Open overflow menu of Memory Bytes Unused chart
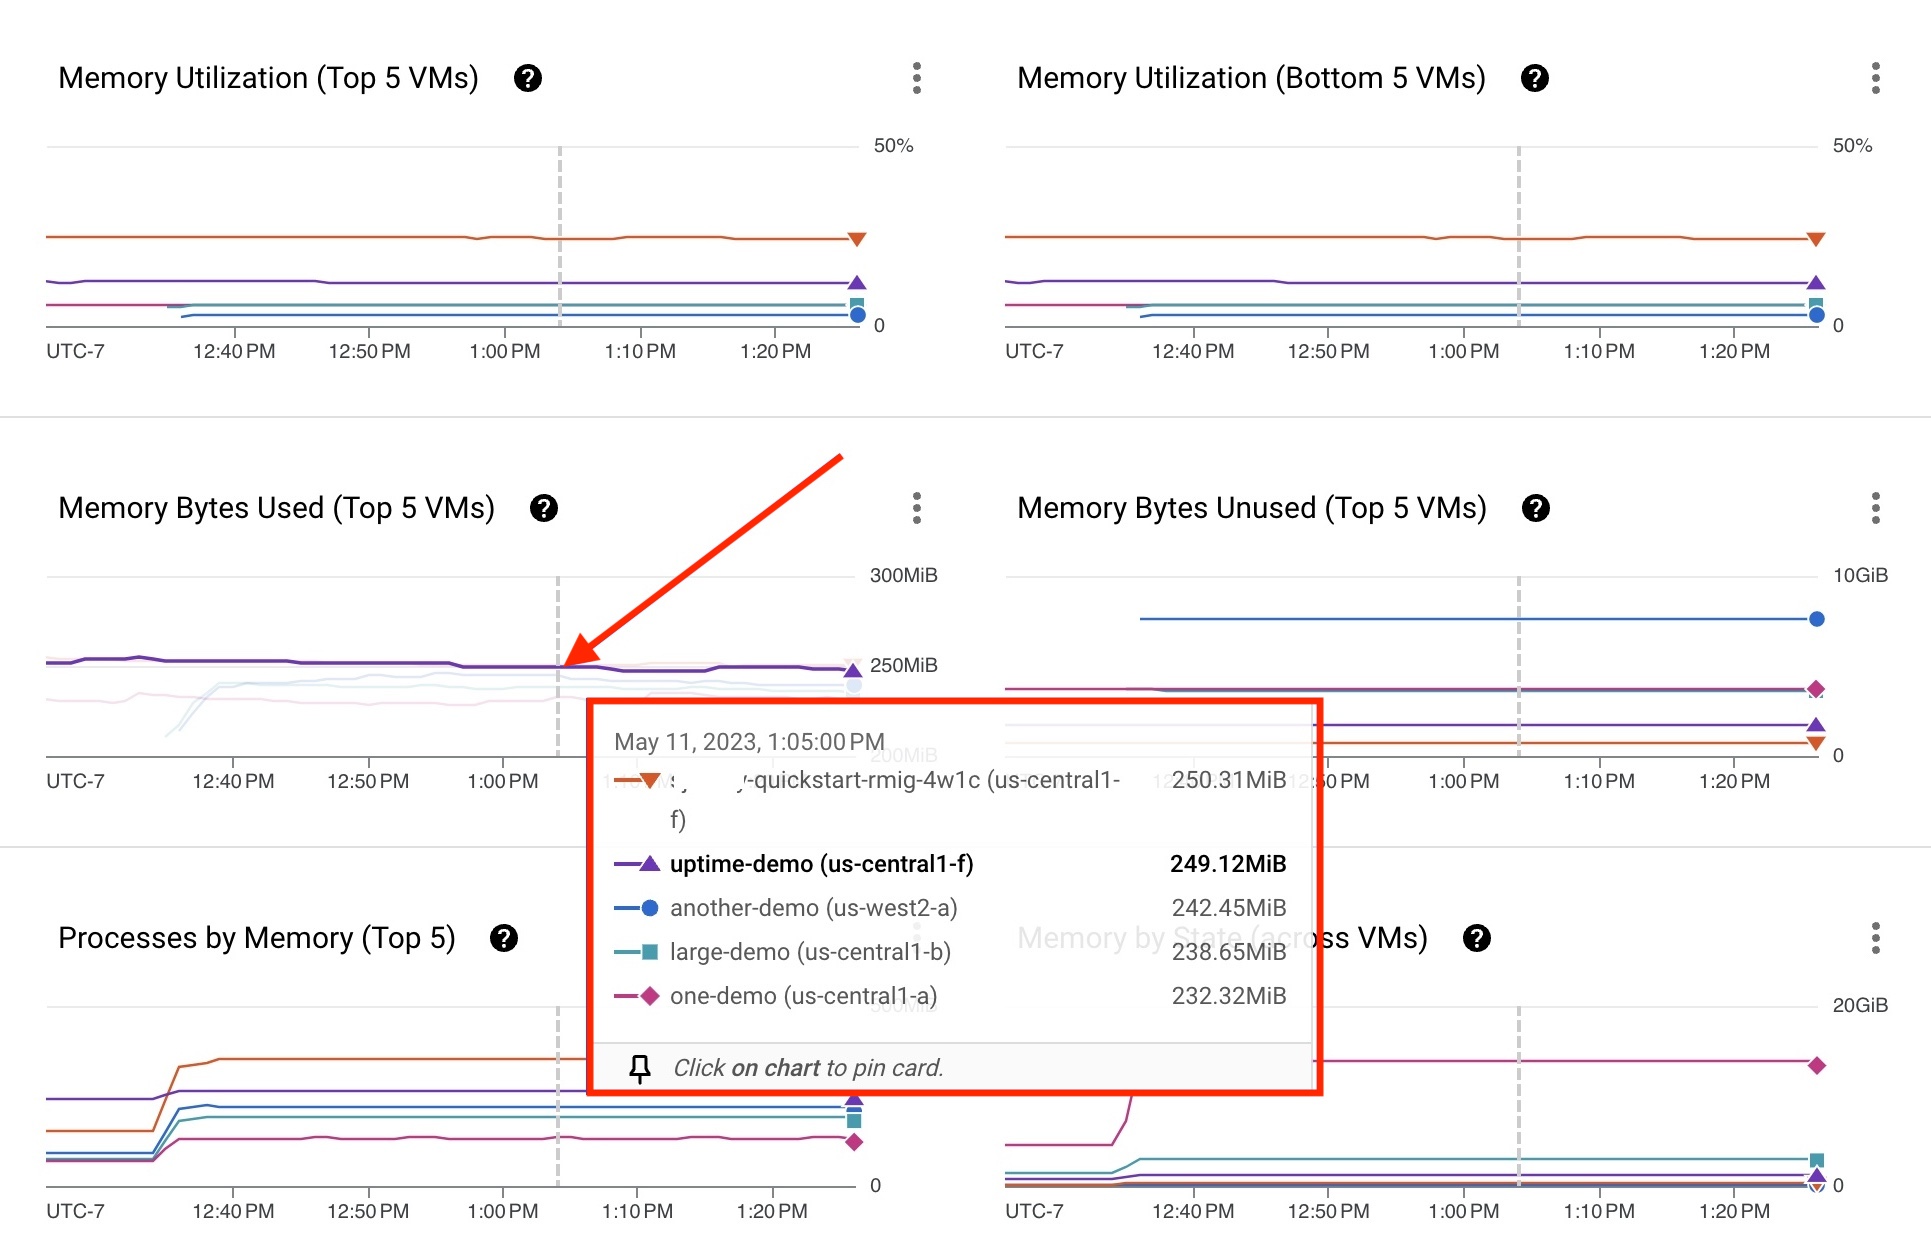The image size is (1931, 1235). [1875, 508]
